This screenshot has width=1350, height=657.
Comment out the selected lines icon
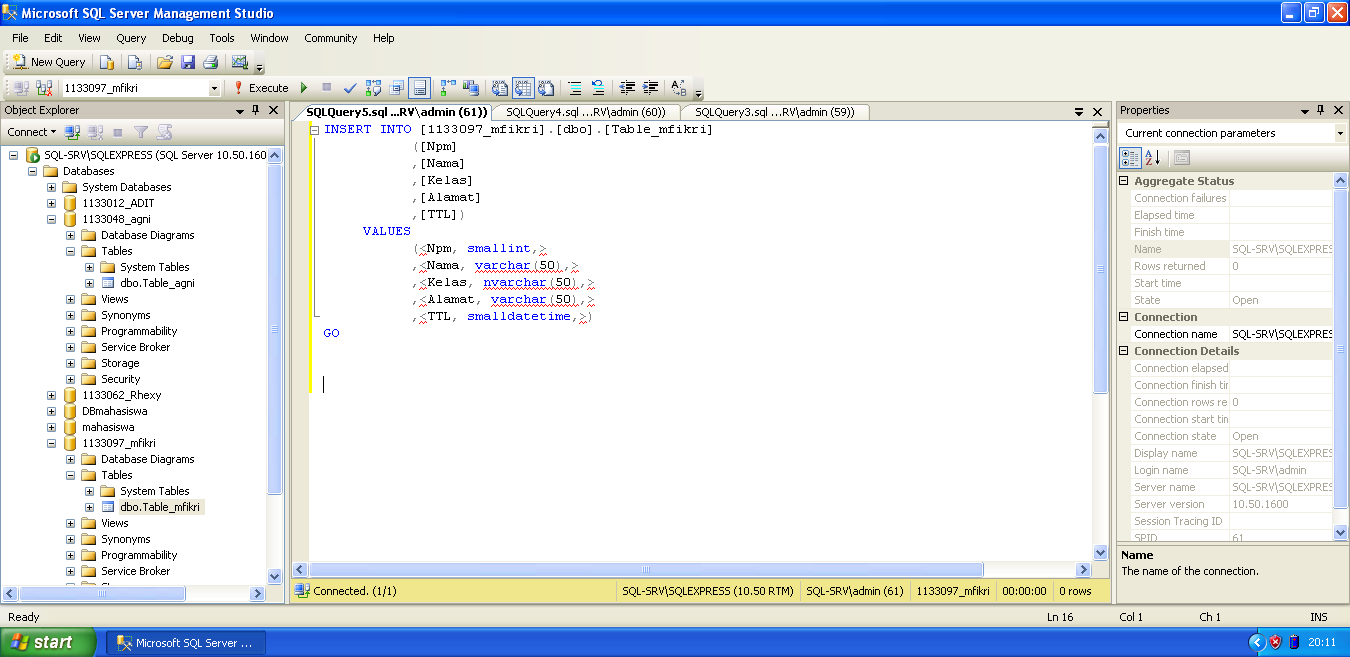[x=575, y=88]
